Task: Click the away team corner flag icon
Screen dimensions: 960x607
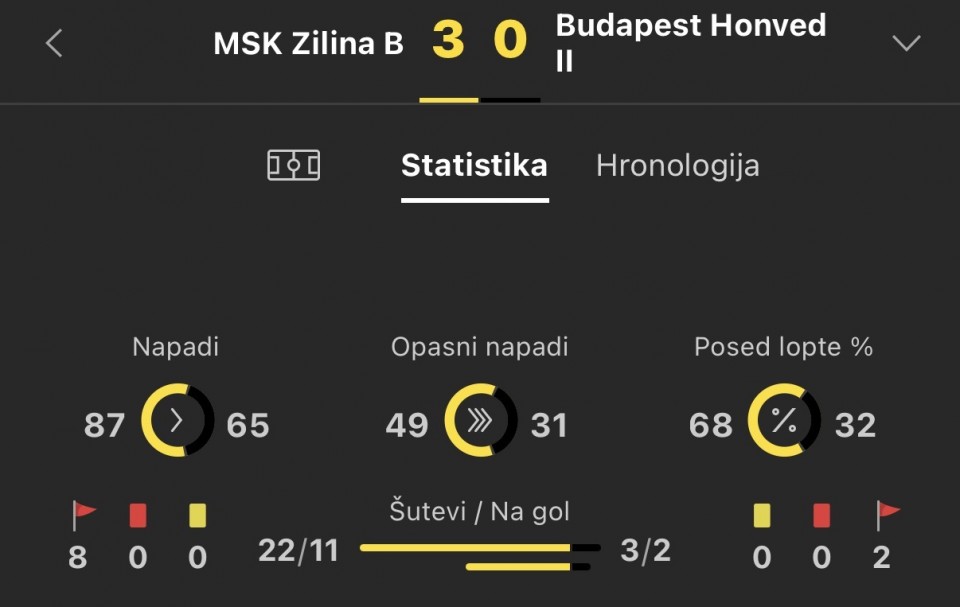Action: tap(886, 515)
